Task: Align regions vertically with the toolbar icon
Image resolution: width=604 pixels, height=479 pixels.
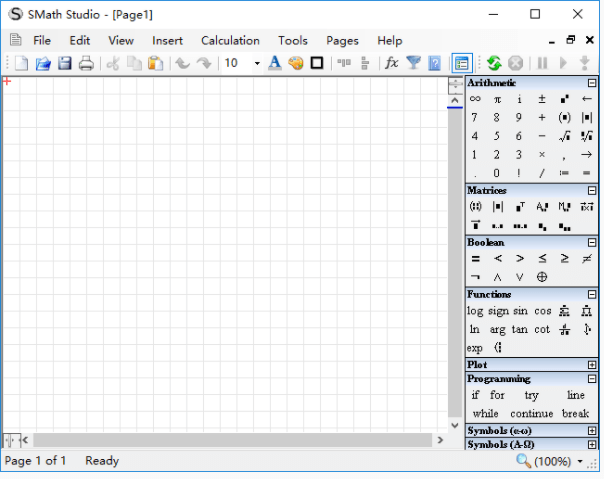Action: point(365,63)
